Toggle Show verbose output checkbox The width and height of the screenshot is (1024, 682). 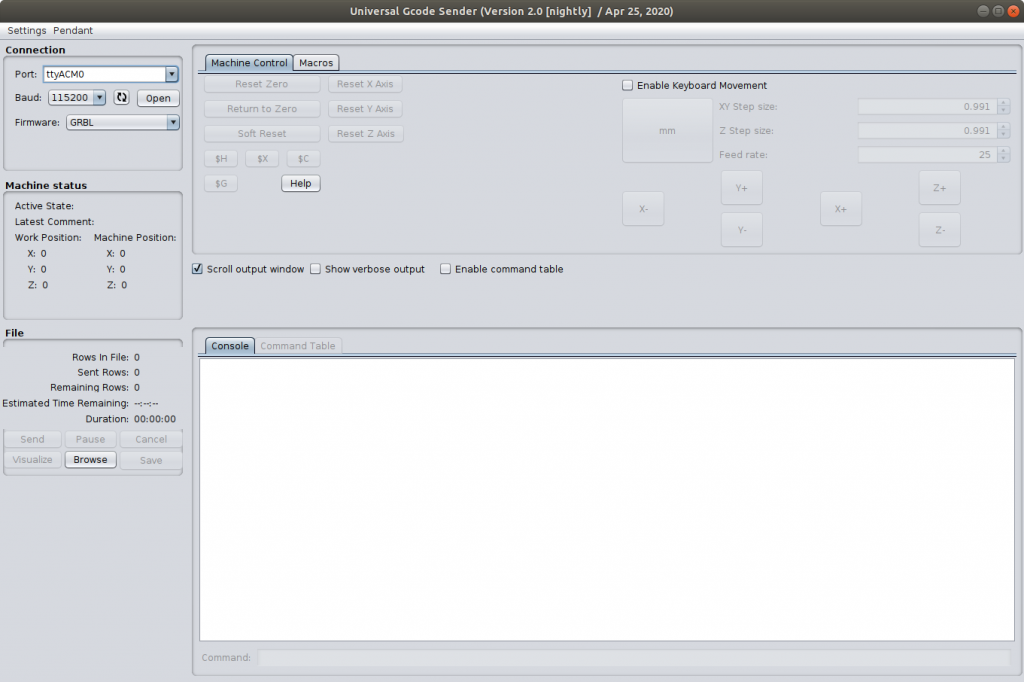point(316,269)
